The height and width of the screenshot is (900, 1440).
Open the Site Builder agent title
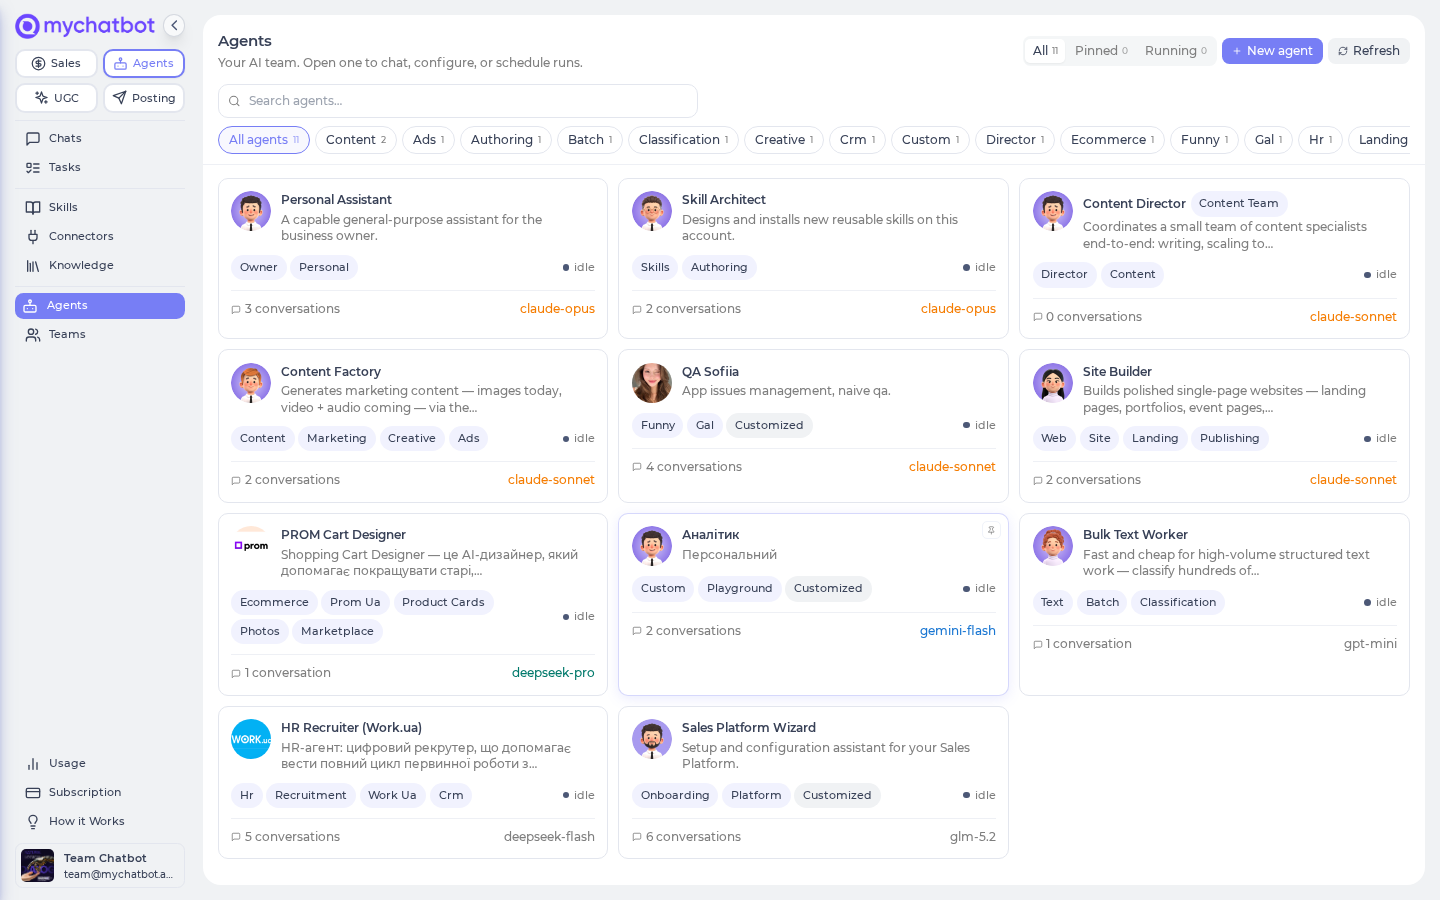pyautogui.click(x=1117, y=372)
